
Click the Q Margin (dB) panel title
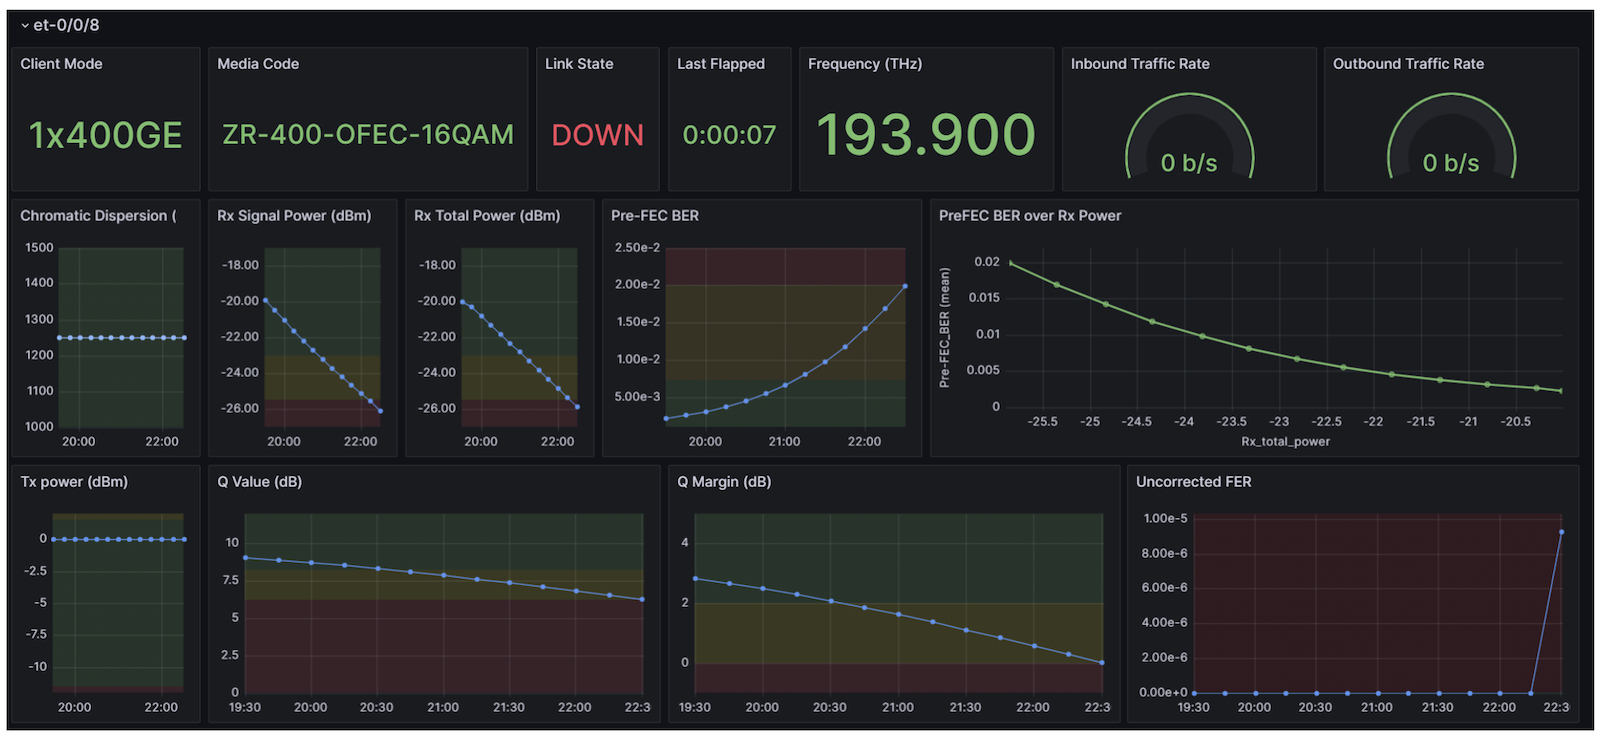[724, 482]
